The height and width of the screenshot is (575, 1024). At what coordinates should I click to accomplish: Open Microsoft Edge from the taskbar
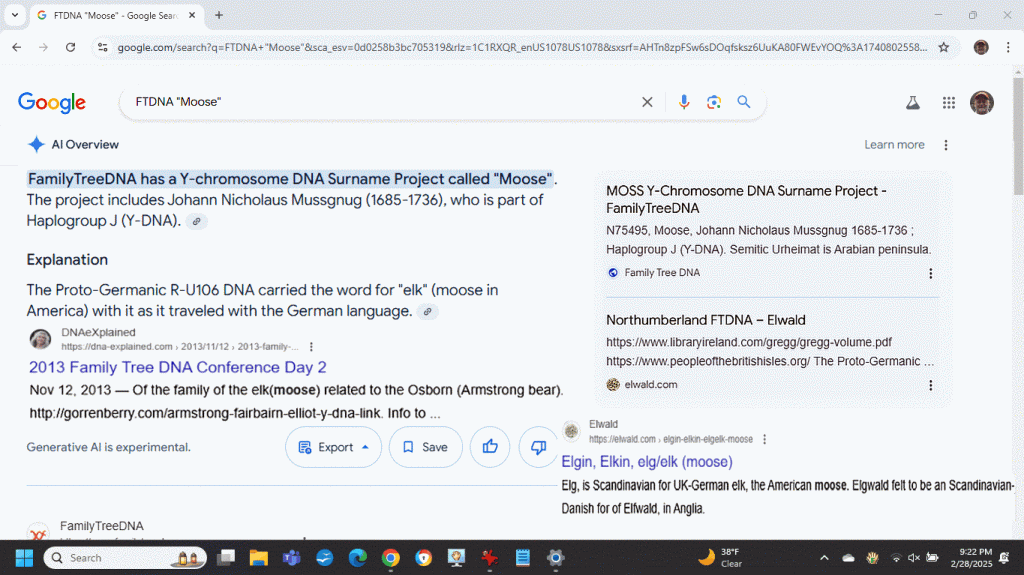coord(357,557)
